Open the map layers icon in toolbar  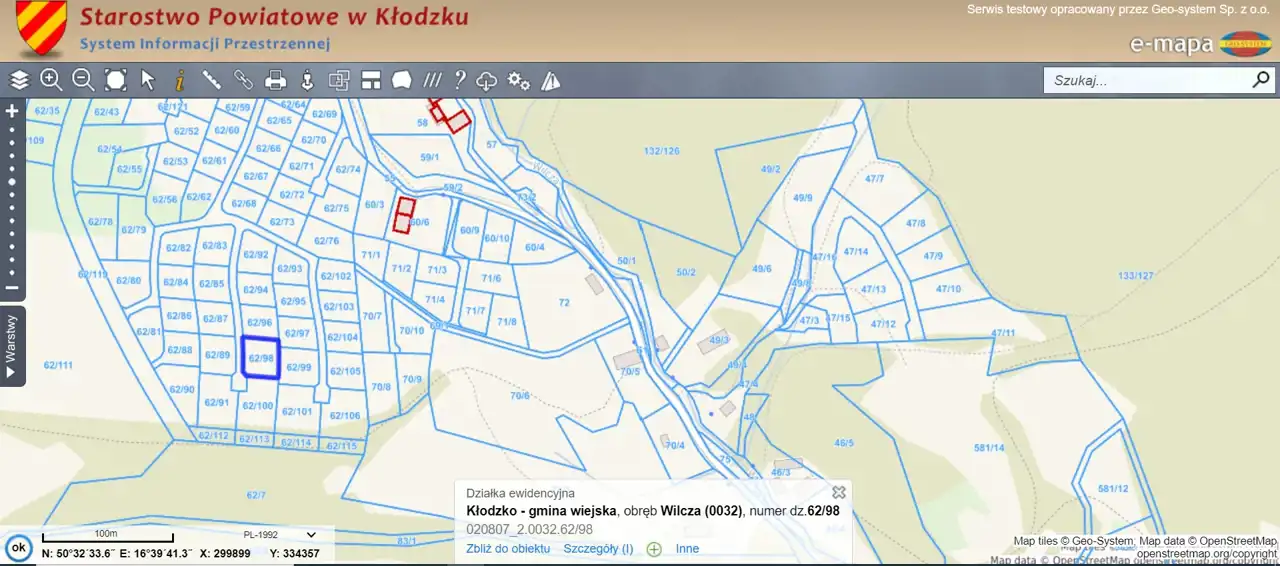(19, 80)
